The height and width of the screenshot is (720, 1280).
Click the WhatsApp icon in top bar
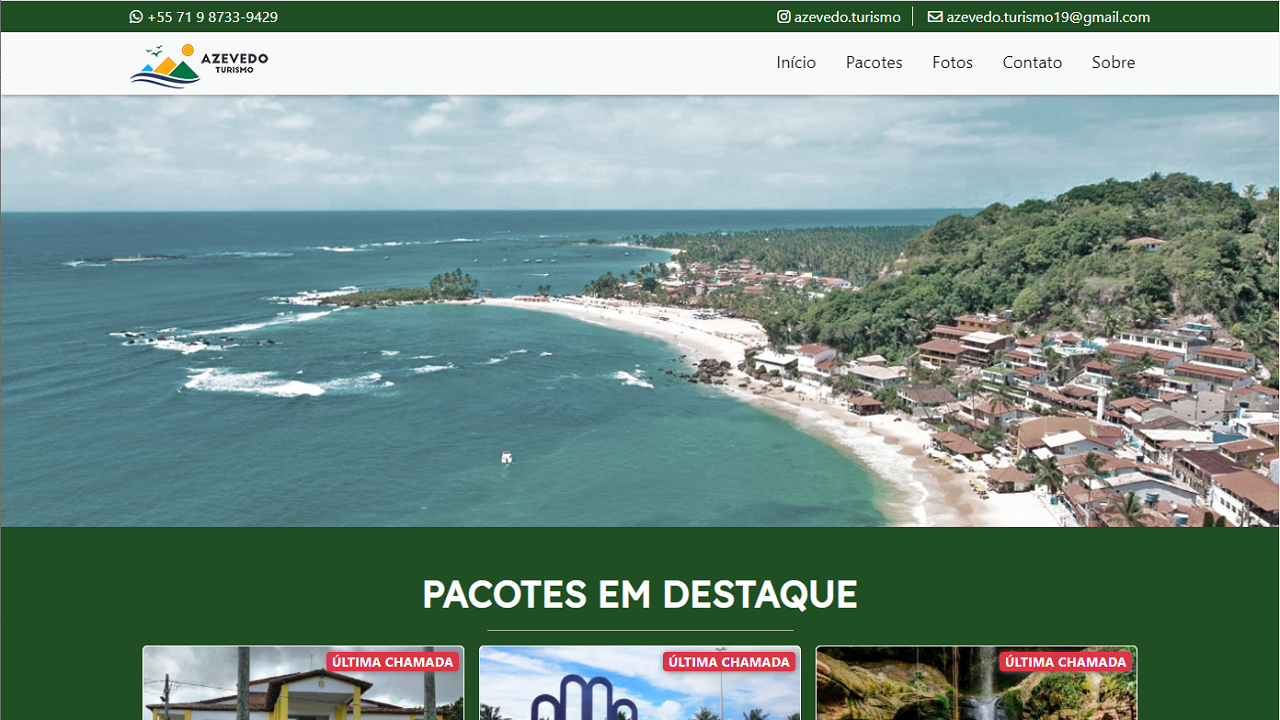click(x=137, y=17)
